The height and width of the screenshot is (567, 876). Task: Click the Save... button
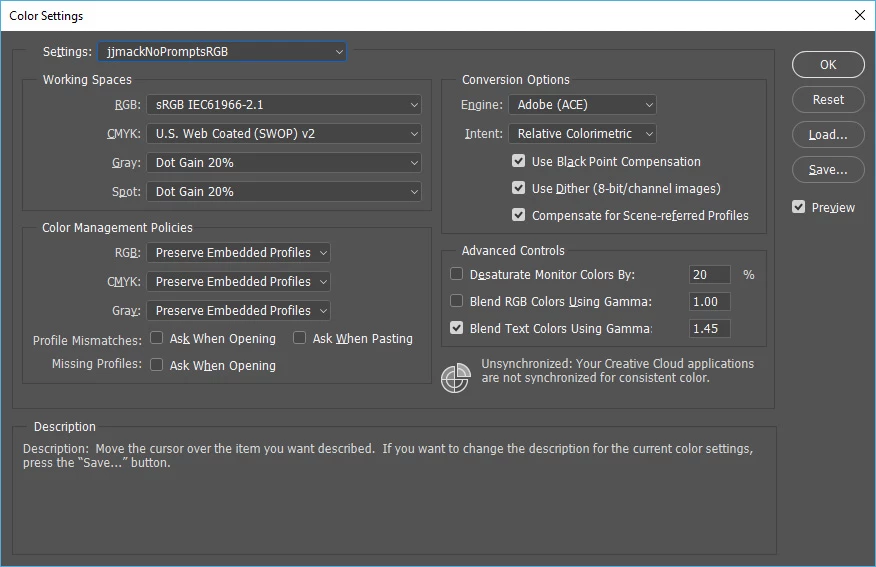click(x=828, y=169)
